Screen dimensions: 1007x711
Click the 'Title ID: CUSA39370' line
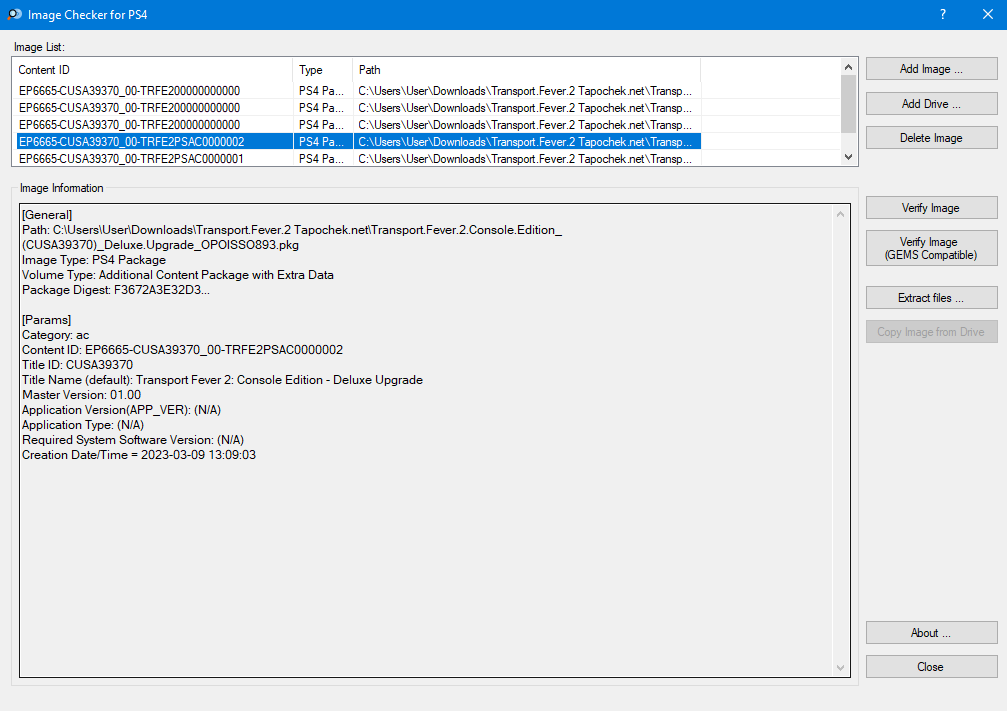click(77, 365)
